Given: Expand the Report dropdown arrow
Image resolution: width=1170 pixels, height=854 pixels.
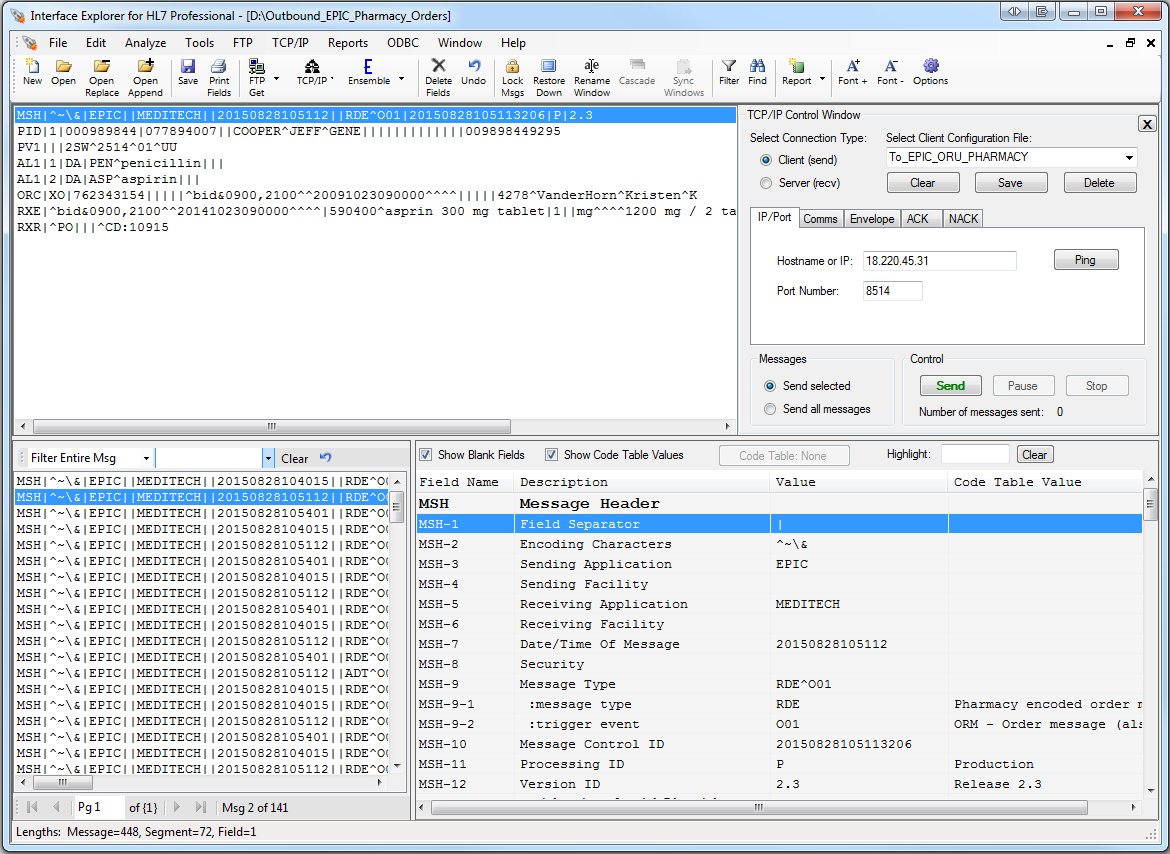Looking at the screenshot, I should (822, 78).
